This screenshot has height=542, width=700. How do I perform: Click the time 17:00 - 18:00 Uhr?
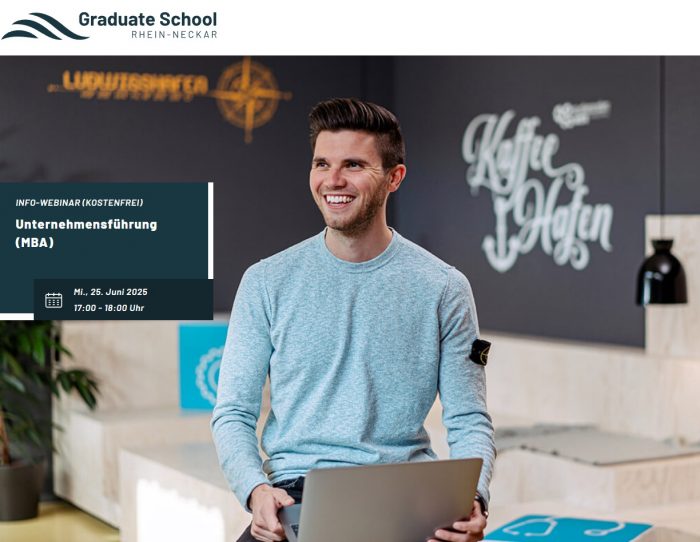(109, 308)
